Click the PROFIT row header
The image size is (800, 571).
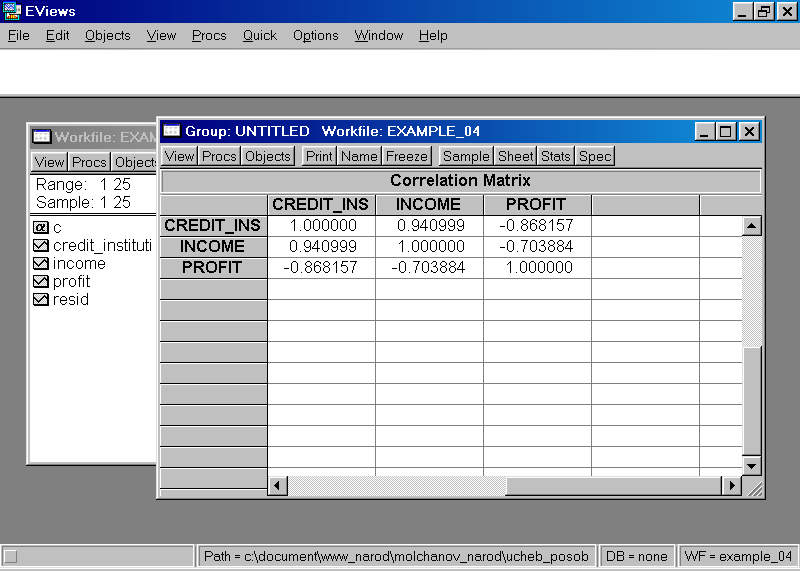[213, 267]
